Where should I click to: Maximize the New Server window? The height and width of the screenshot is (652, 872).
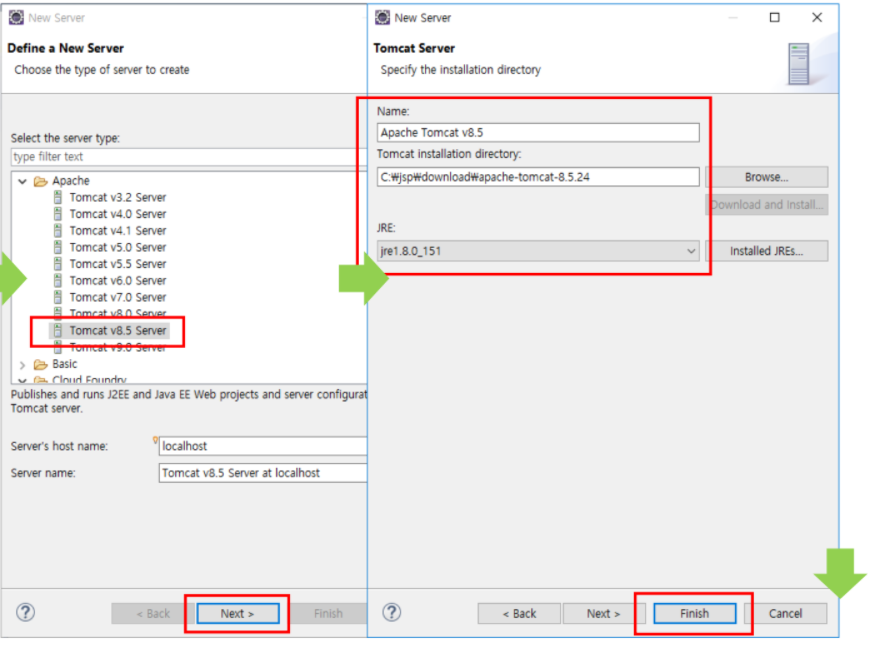point(774,17)
